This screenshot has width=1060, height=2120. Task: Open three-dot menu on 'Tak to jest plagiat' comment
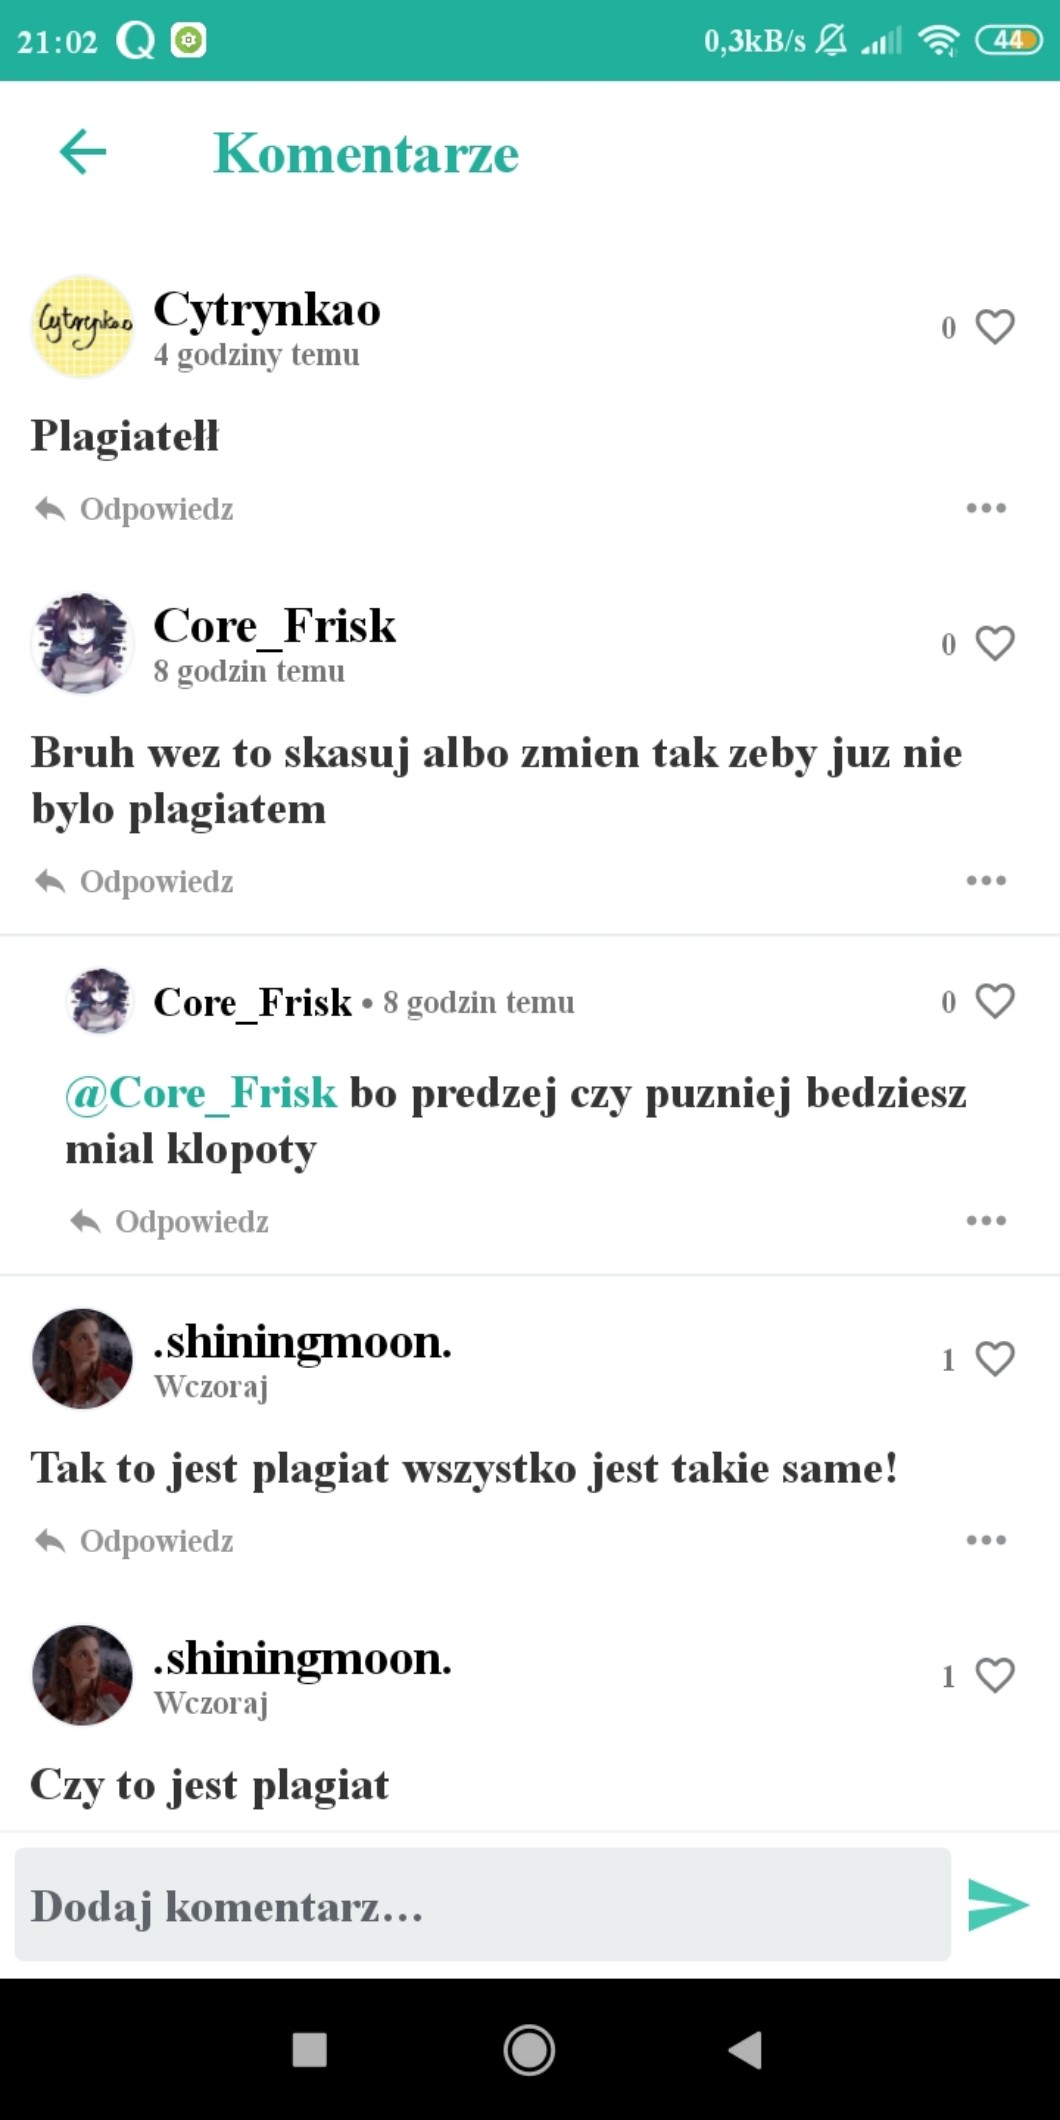tap(986, 1540)
